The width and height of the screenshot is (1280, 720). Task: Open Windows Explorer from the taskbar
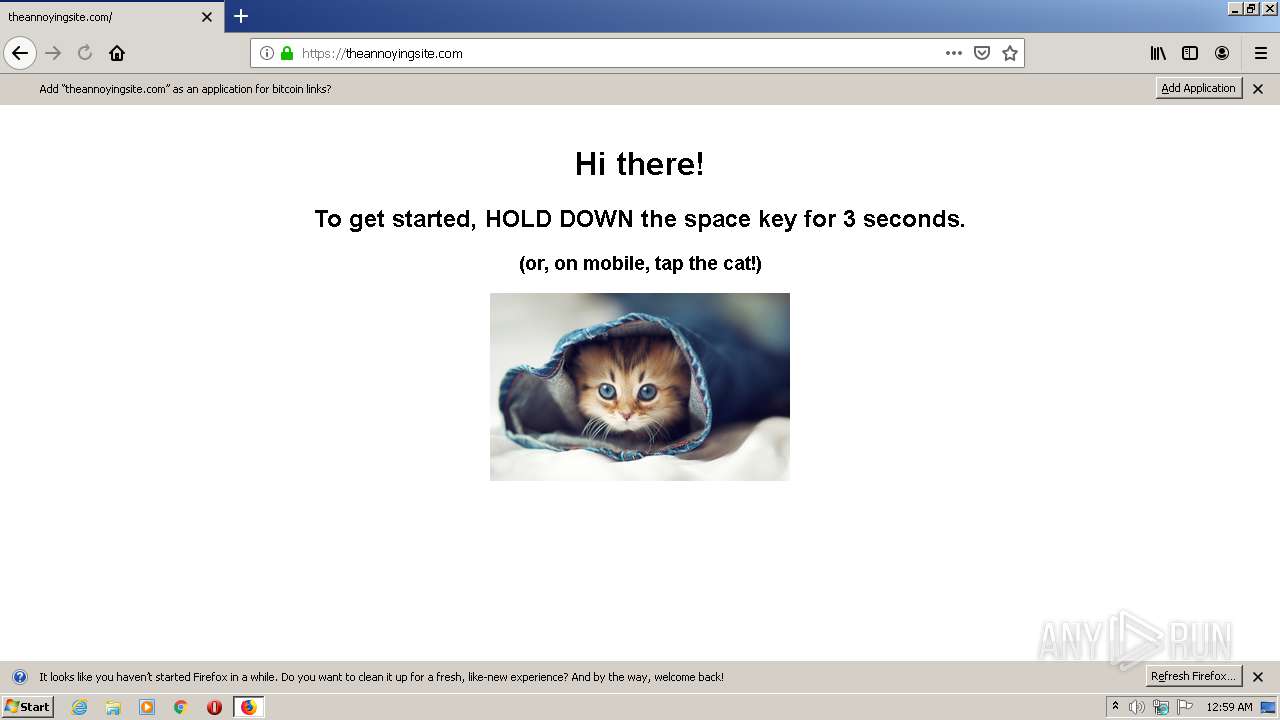click(113, 707)
